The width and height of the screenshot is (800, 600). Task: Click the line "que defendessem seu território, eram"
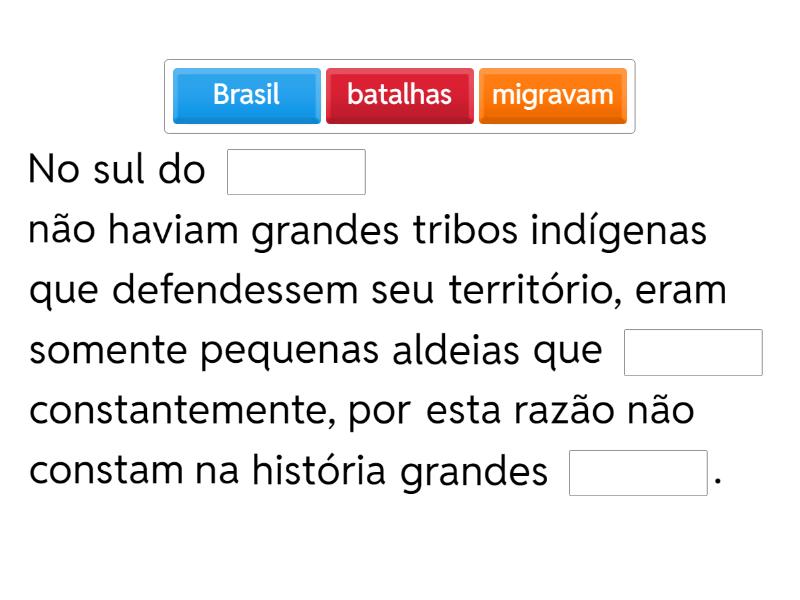click(378, 291)
